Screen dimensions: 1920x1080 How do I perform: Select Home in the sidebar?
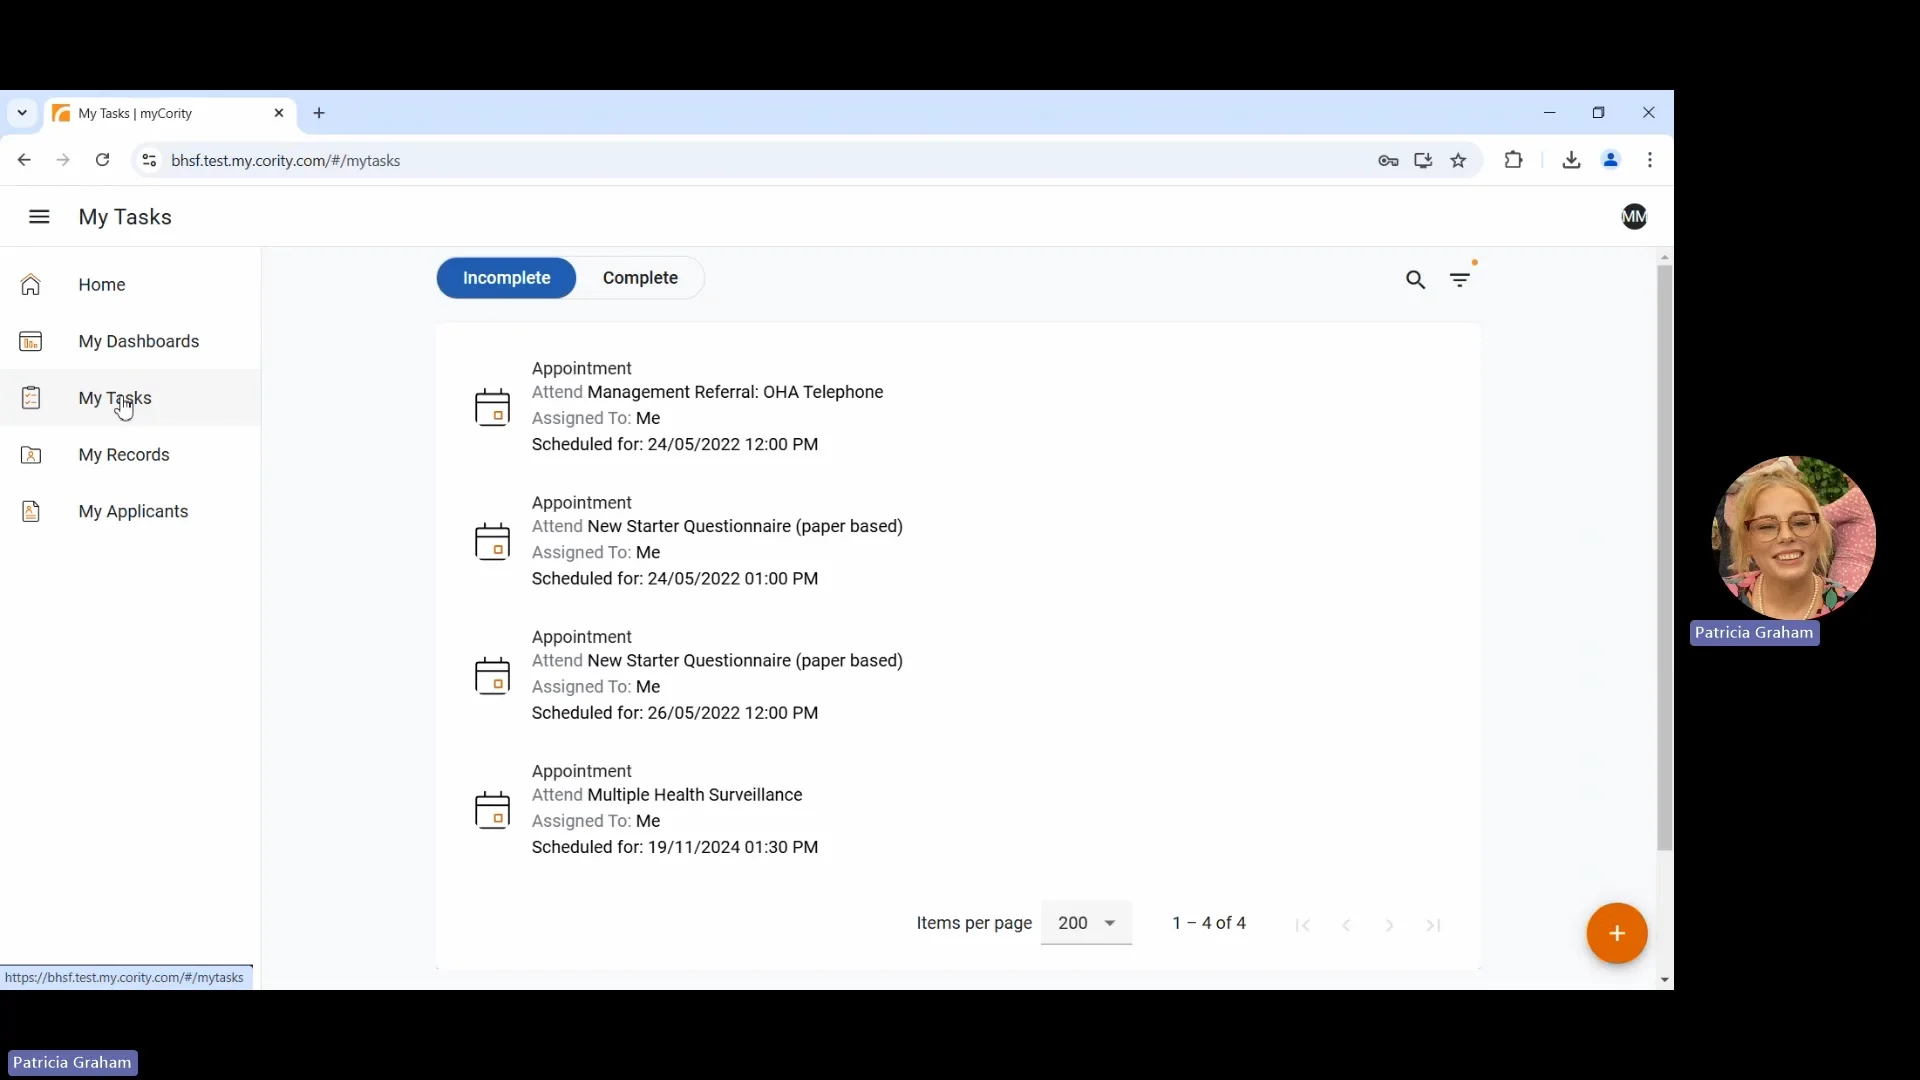coord(100,284)
